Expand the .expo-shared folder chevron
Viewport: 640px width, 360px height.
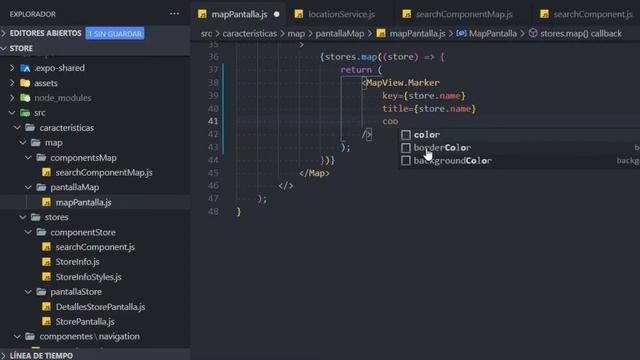[x=12, y=68]
